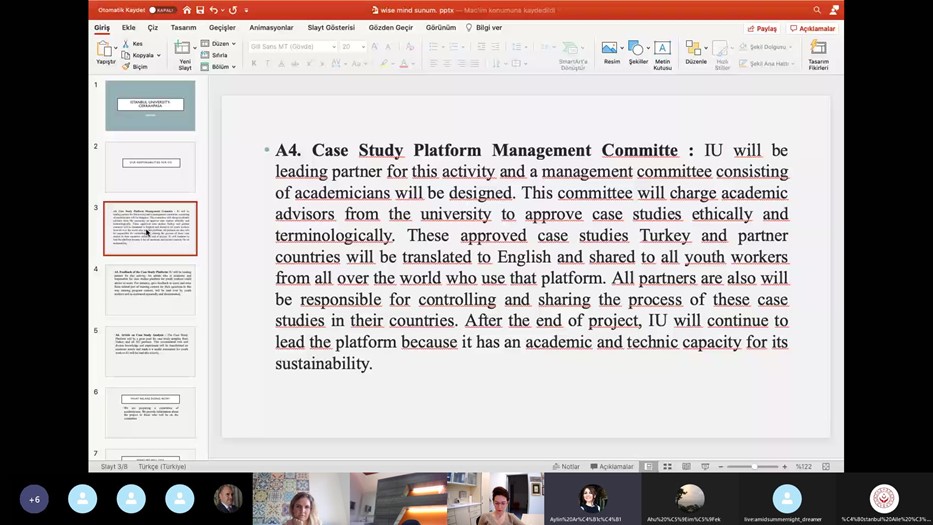The image size is (933, 525).
Task: Click the Kes scissors icon
Action: tap(125, 44)
